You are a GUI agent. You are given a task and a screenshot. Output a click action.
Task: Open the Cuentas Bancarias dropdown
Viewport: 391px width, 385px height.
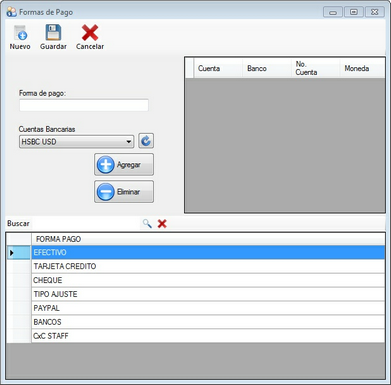pyautogui.click(x=76, y=141)
